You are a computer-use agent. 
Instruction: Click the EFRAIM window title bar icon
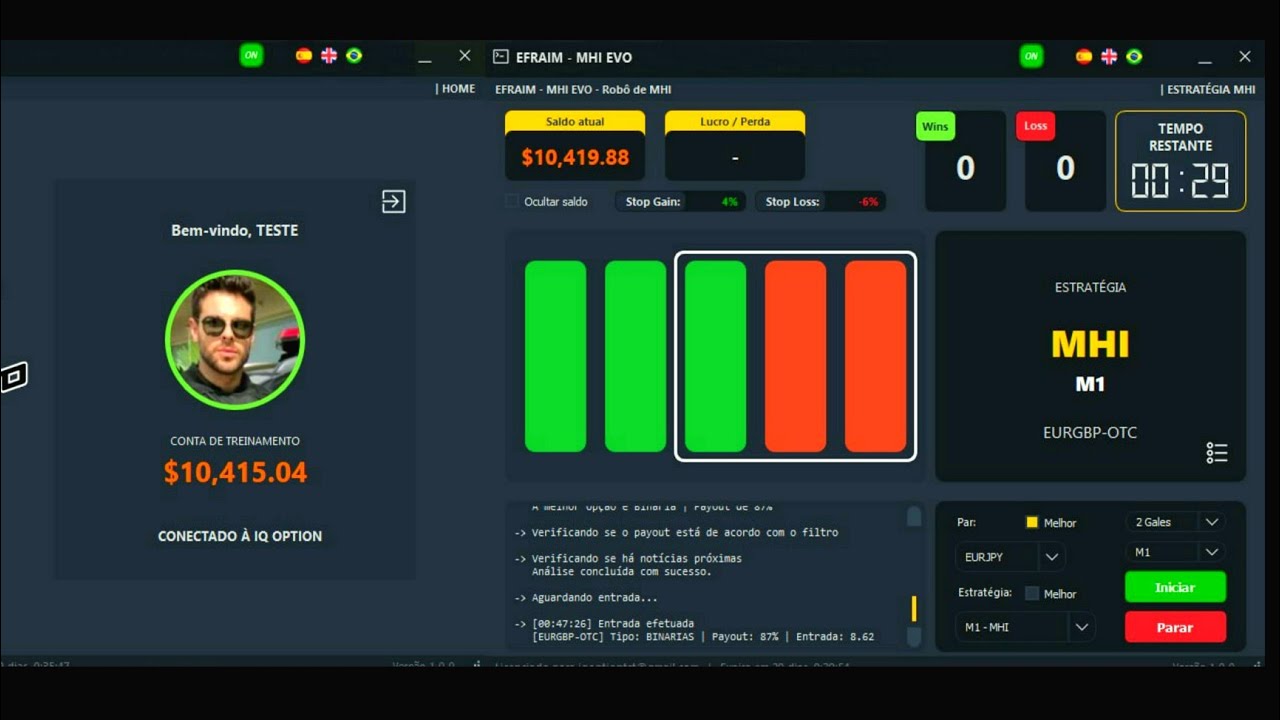pyautogui.click(x=501, y=57)
